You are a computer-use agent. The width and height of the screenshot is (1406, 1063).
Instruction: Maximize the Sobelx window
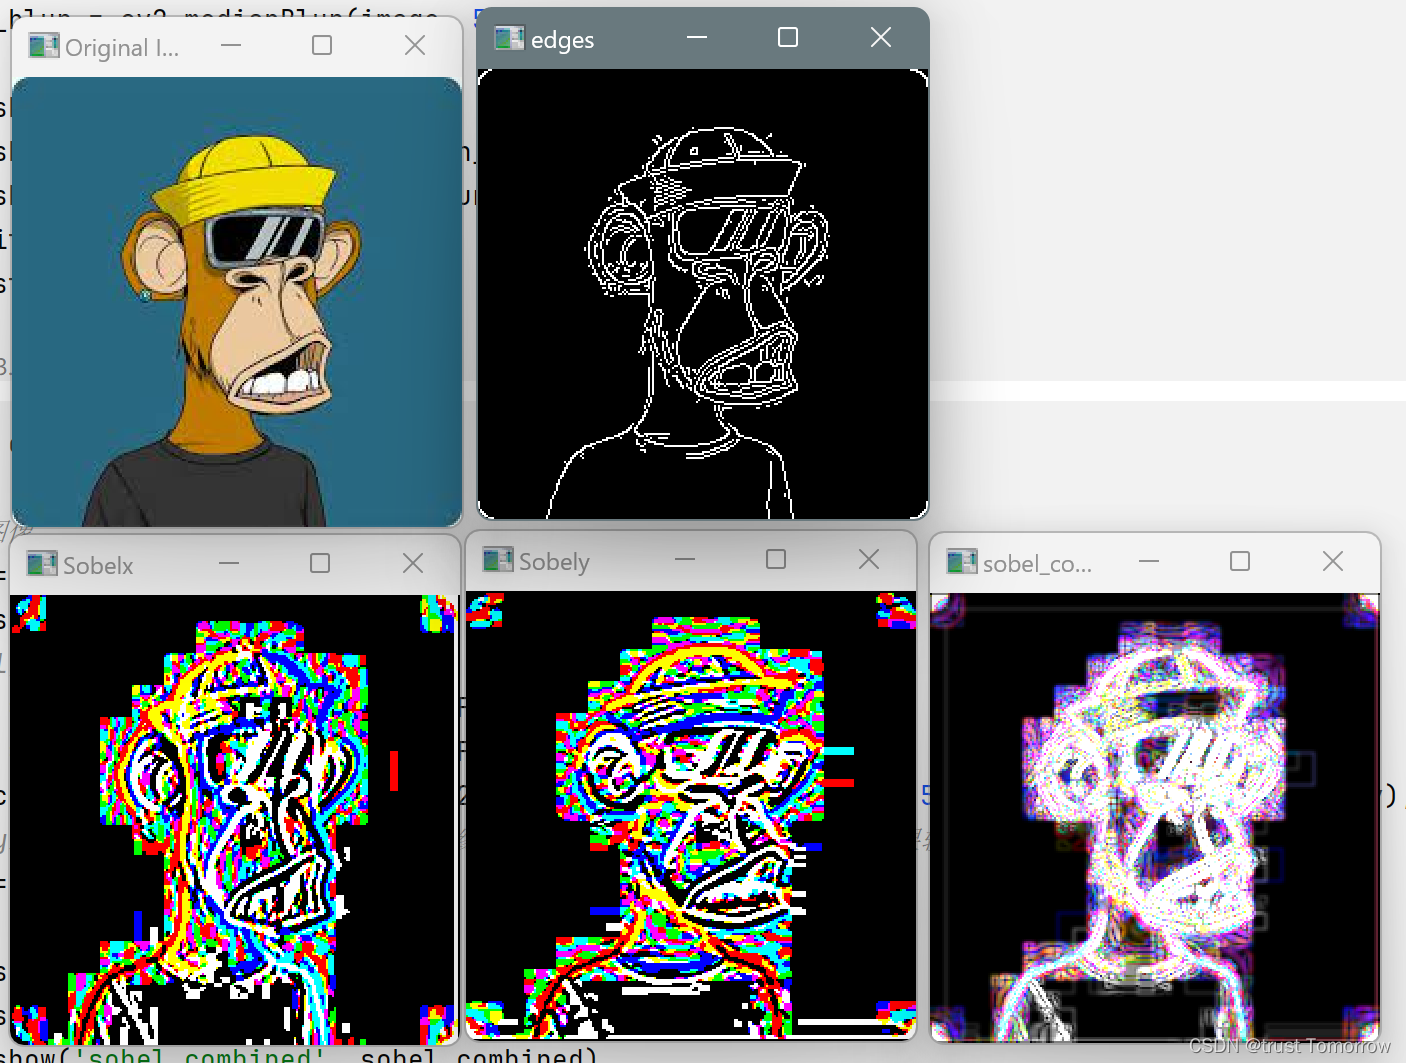click(x=320, y=563)
